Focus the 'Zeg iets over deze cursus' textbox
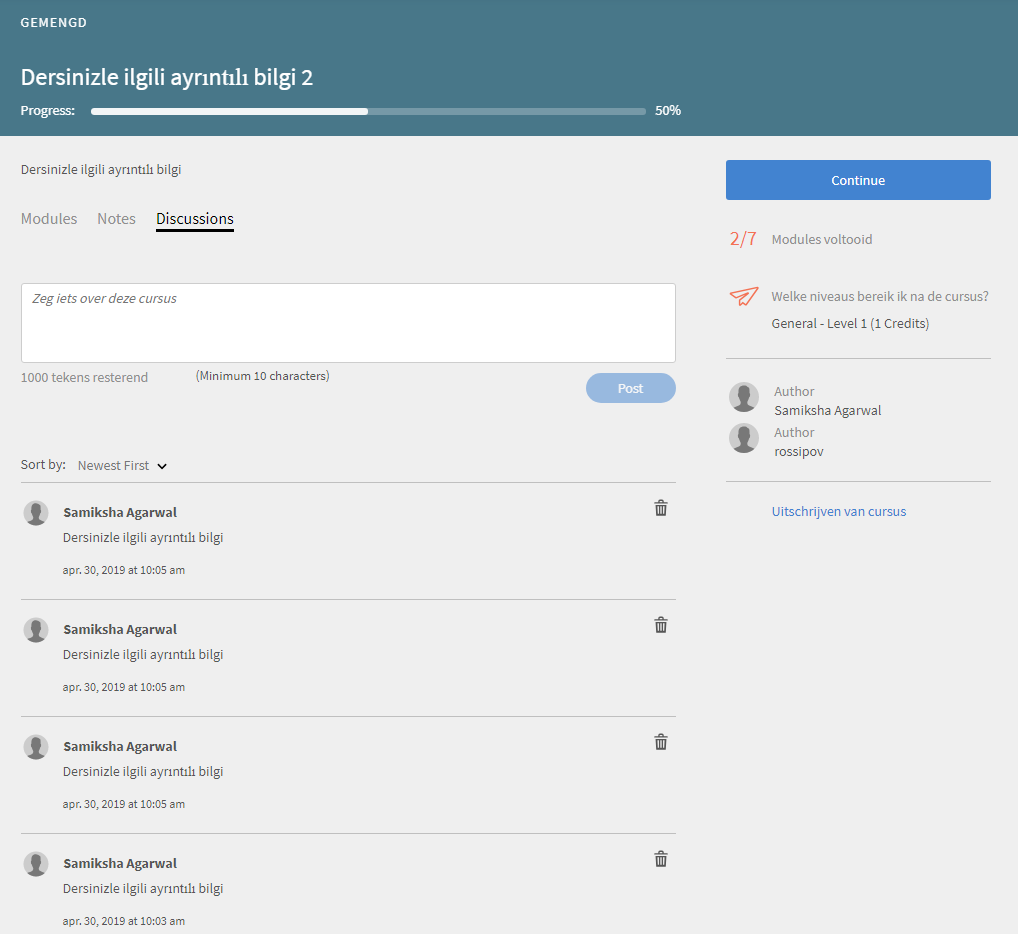The height and width of the screenshot is (934, 1018). point(348,323)
